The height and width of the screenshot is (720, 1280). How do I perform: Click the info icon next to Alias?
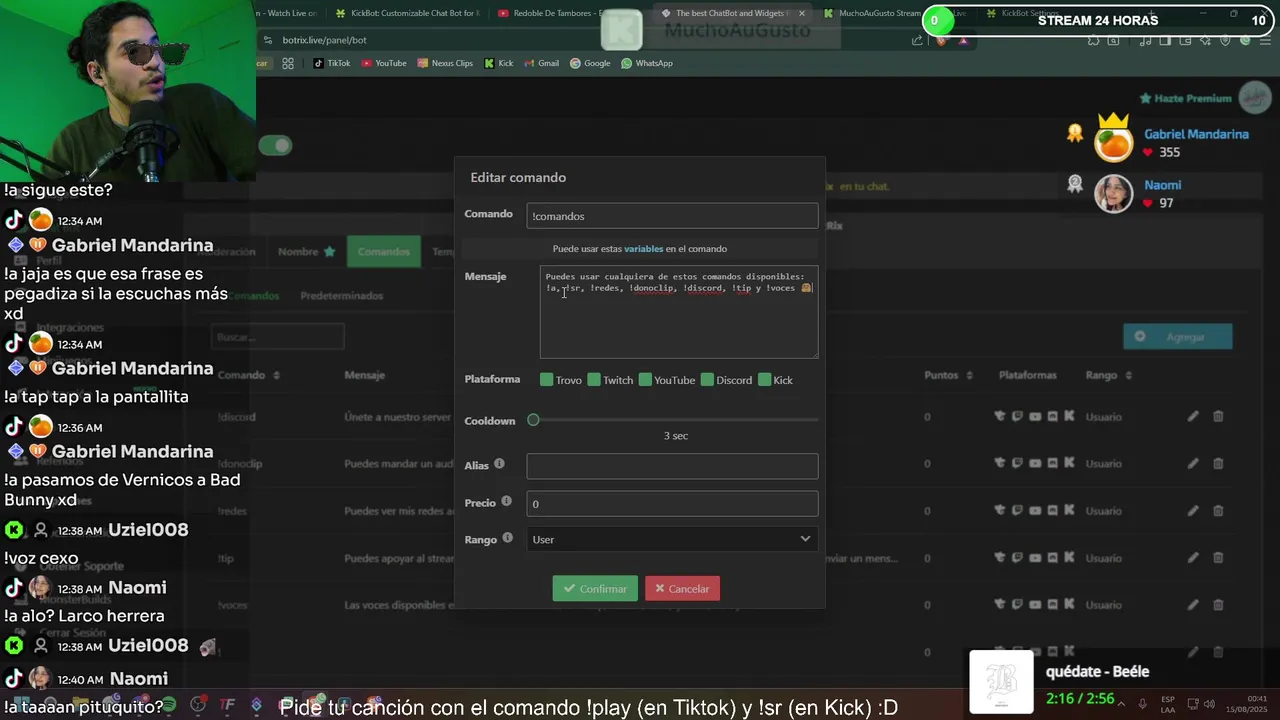(499, 464)
